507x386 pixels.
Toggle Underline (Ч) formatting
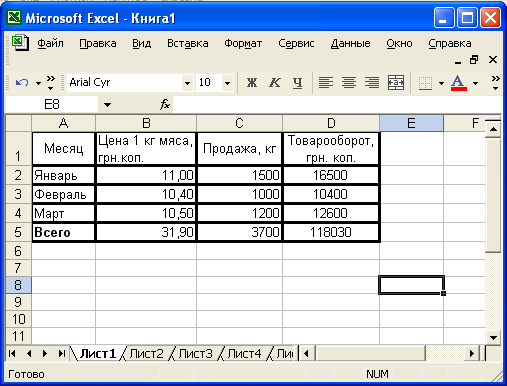click(x=297, y=82)
